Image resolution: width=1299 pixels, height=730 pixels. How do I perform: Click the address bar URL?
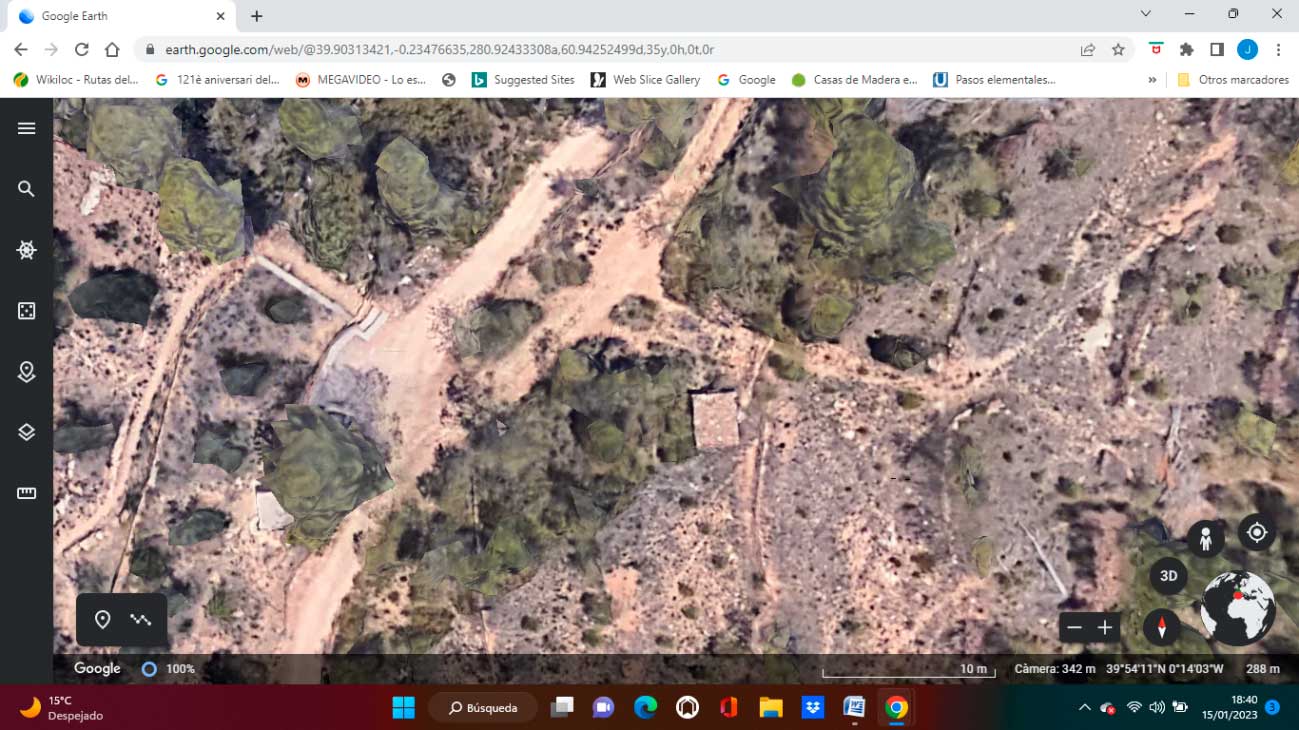[x=438, y=49]
